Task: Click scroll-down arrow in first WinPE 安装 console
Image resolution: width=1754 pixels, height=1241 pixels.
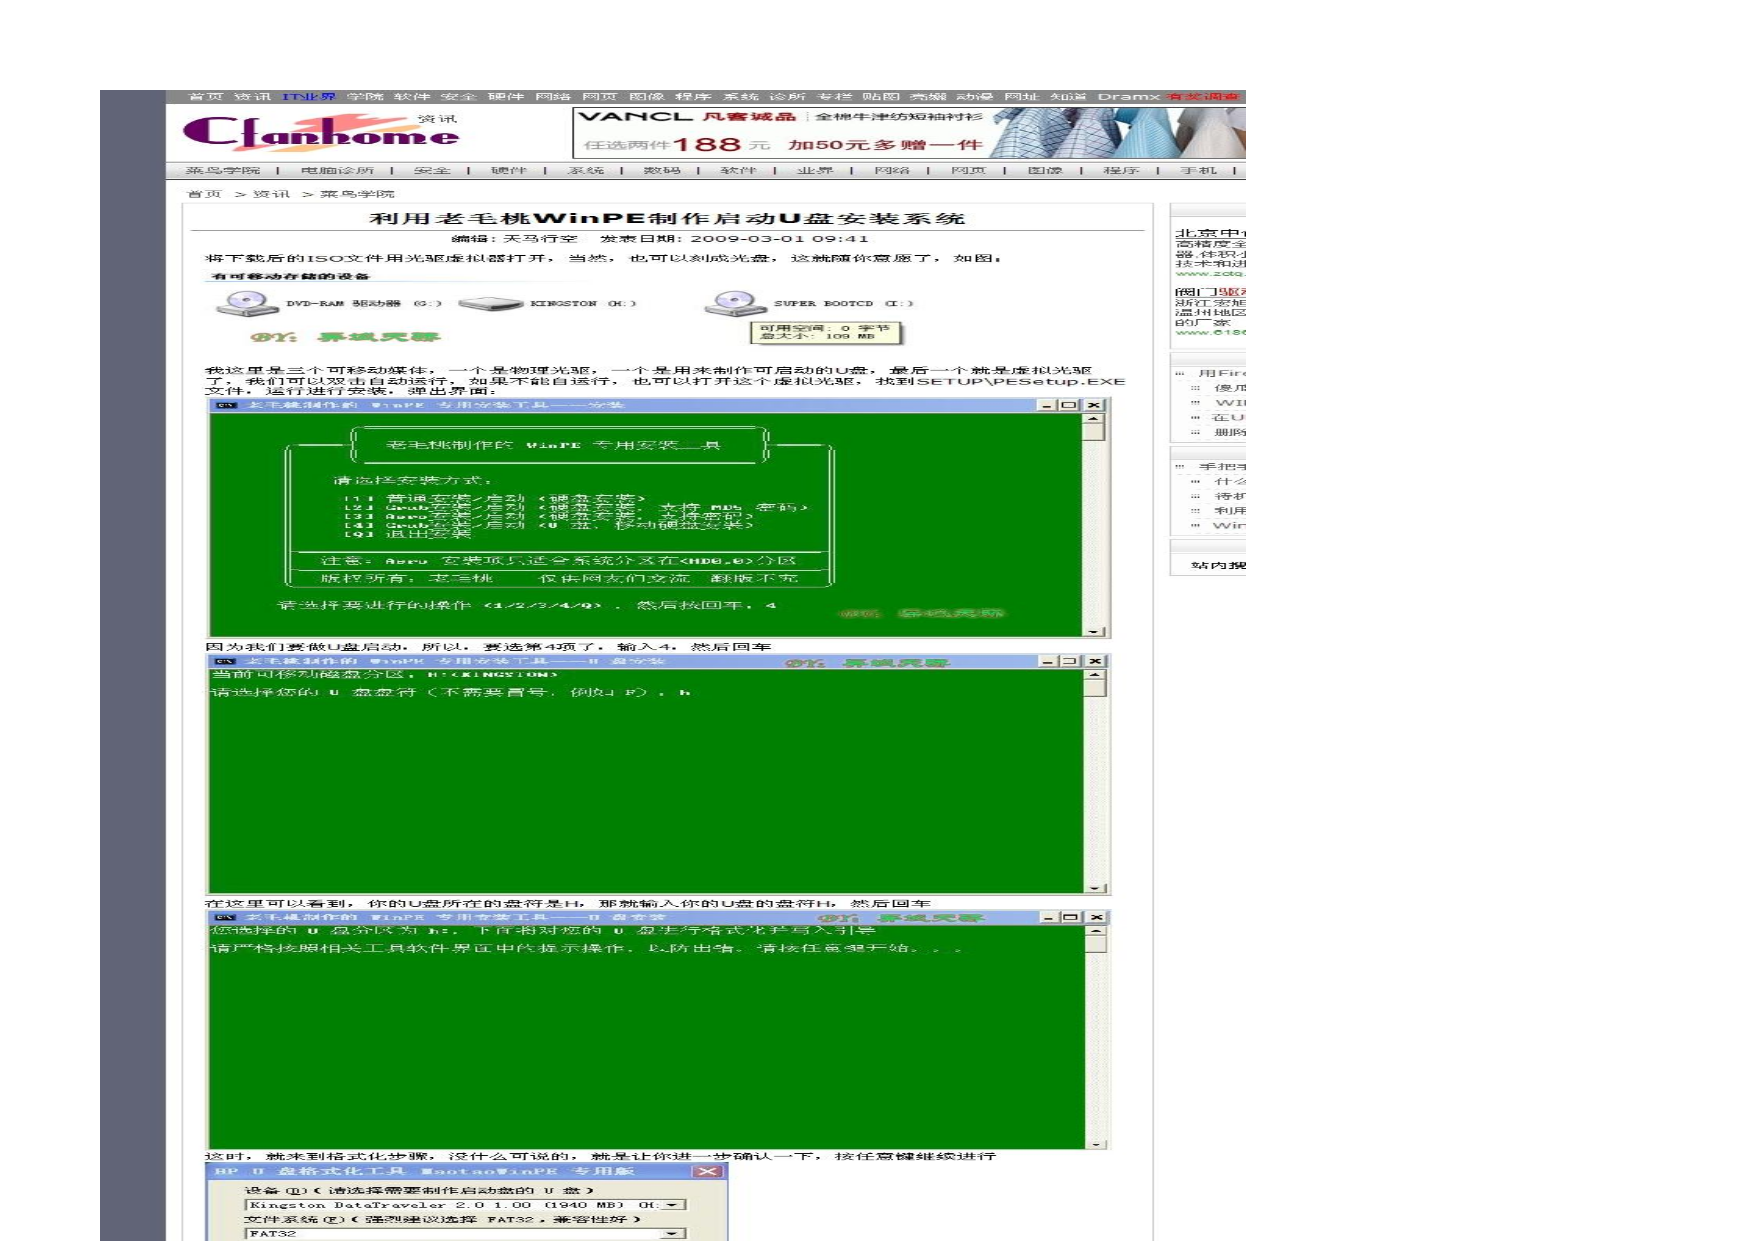Action: point(1095,631)
